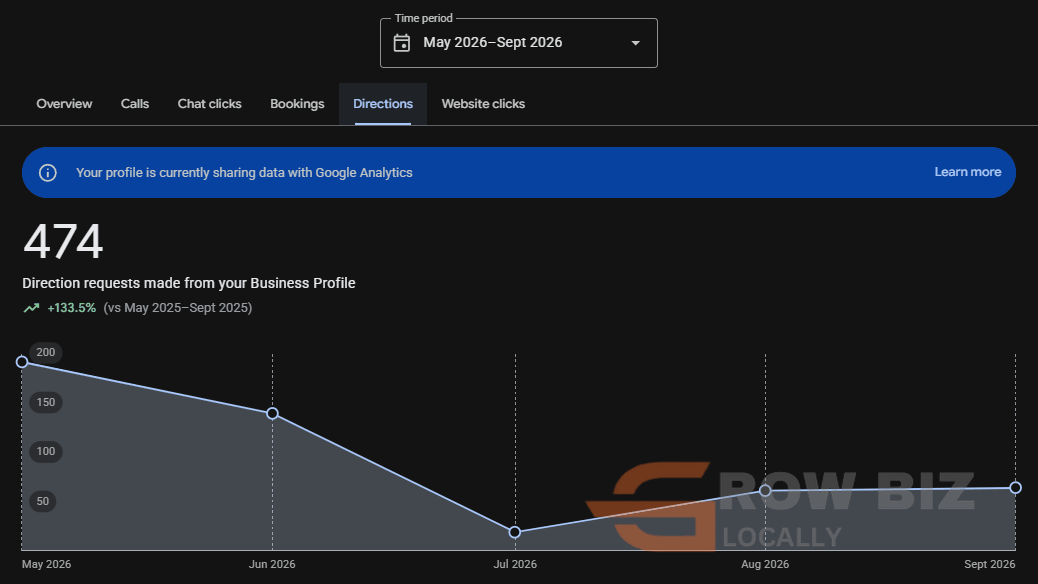Click the May 2026 x-axis label
1038x584 pixels.
(x=46, y=564)
